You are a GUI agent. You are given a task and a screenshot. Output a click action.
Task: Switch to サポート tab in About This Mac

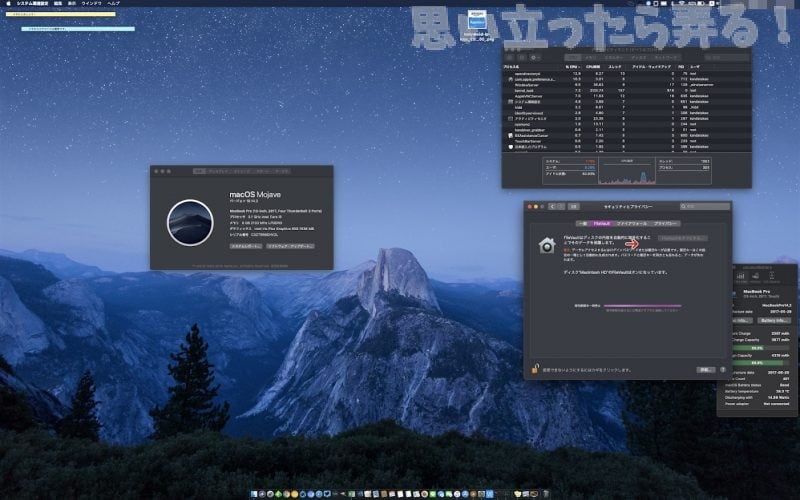click(263, 171)
